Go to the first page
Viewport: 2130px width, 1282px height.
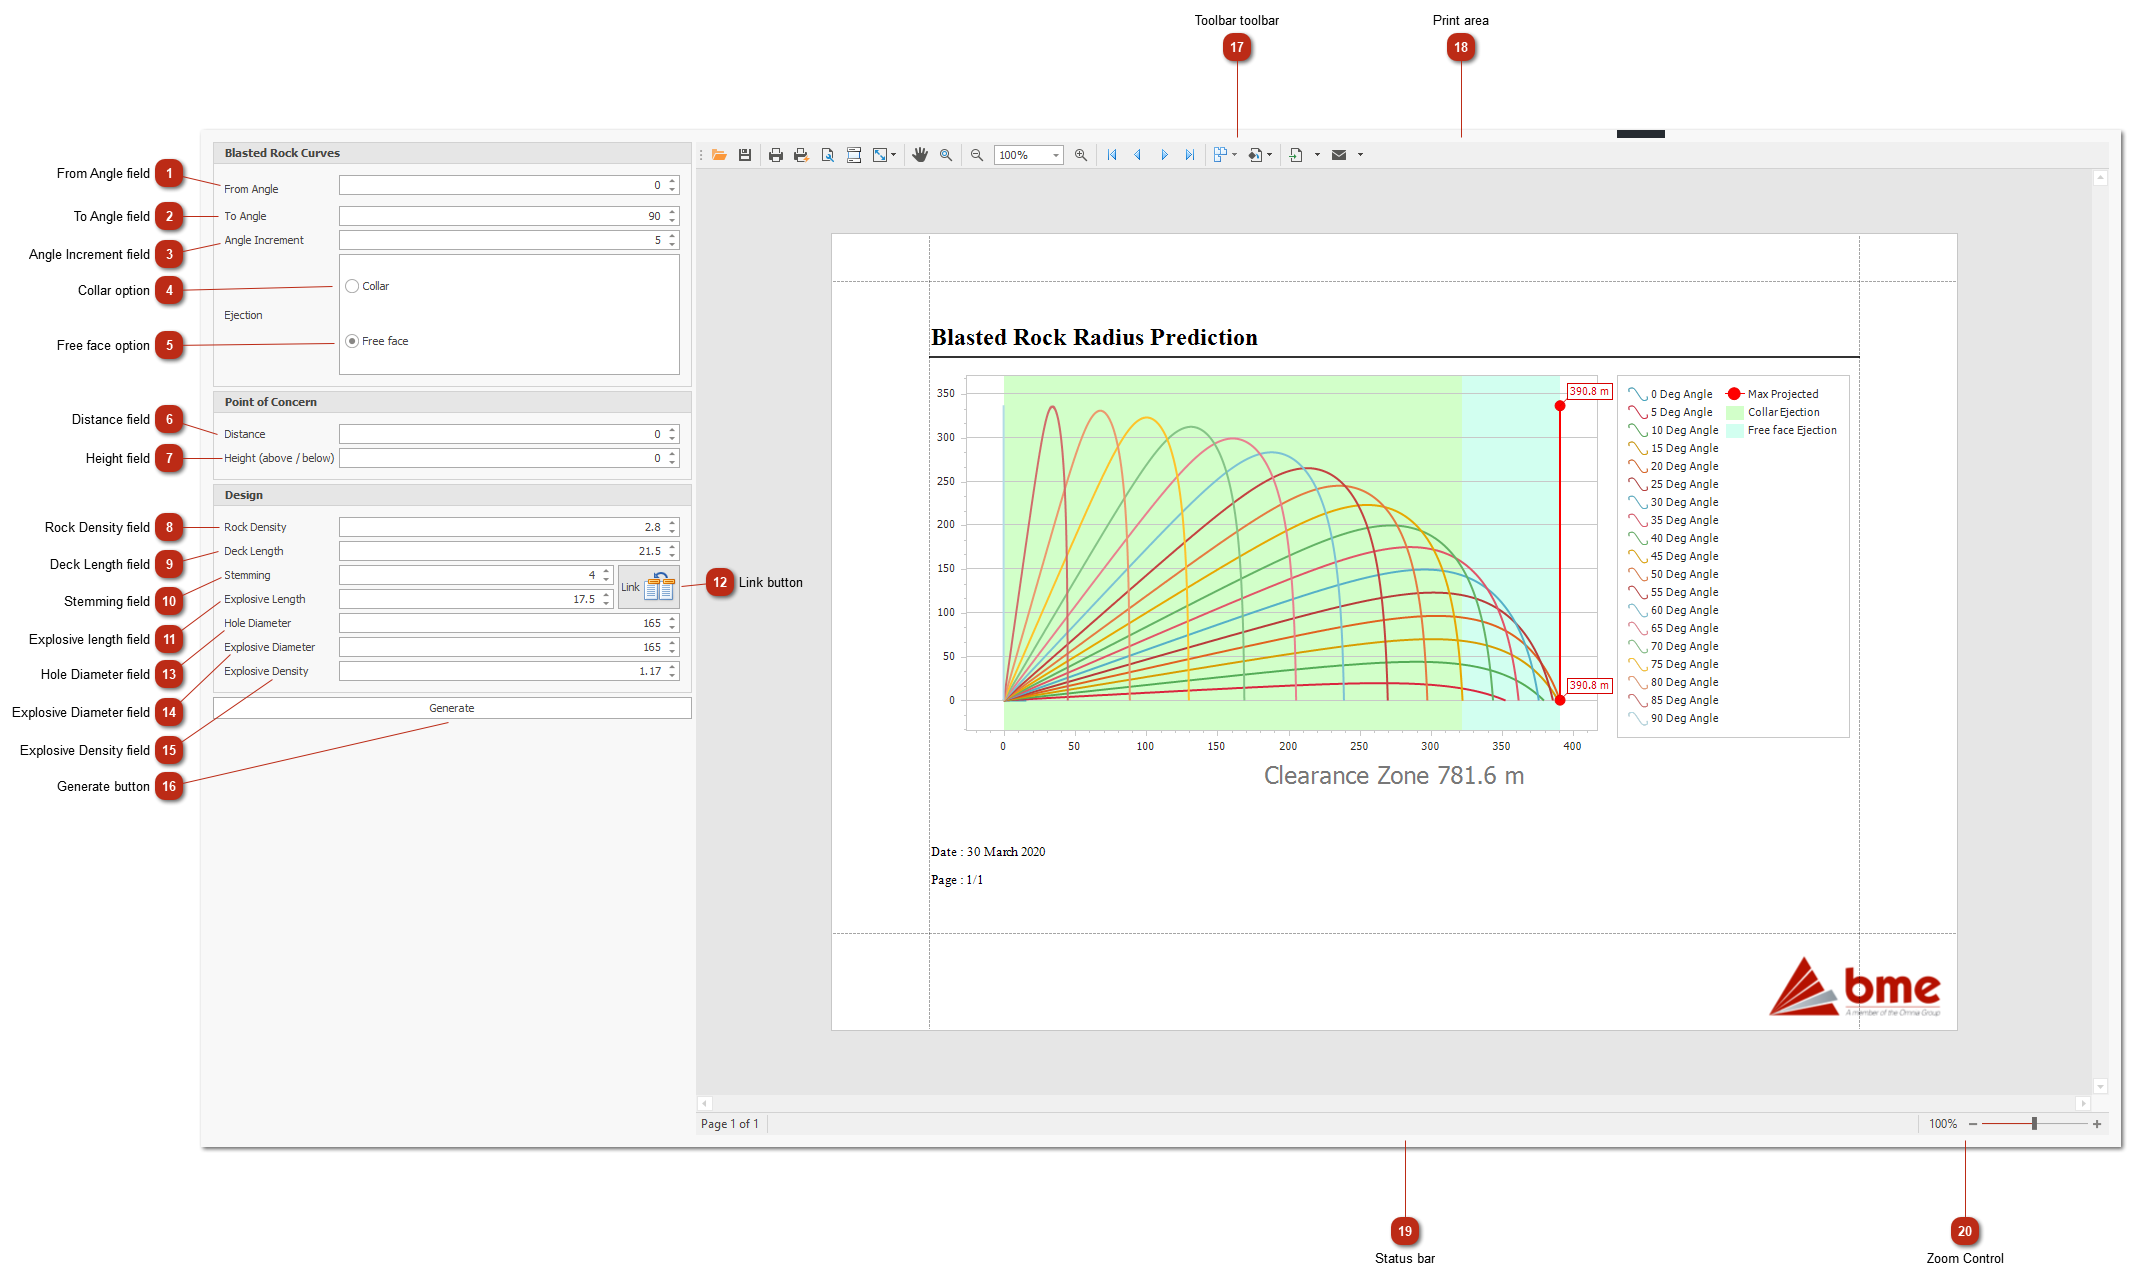[1112, 155]
